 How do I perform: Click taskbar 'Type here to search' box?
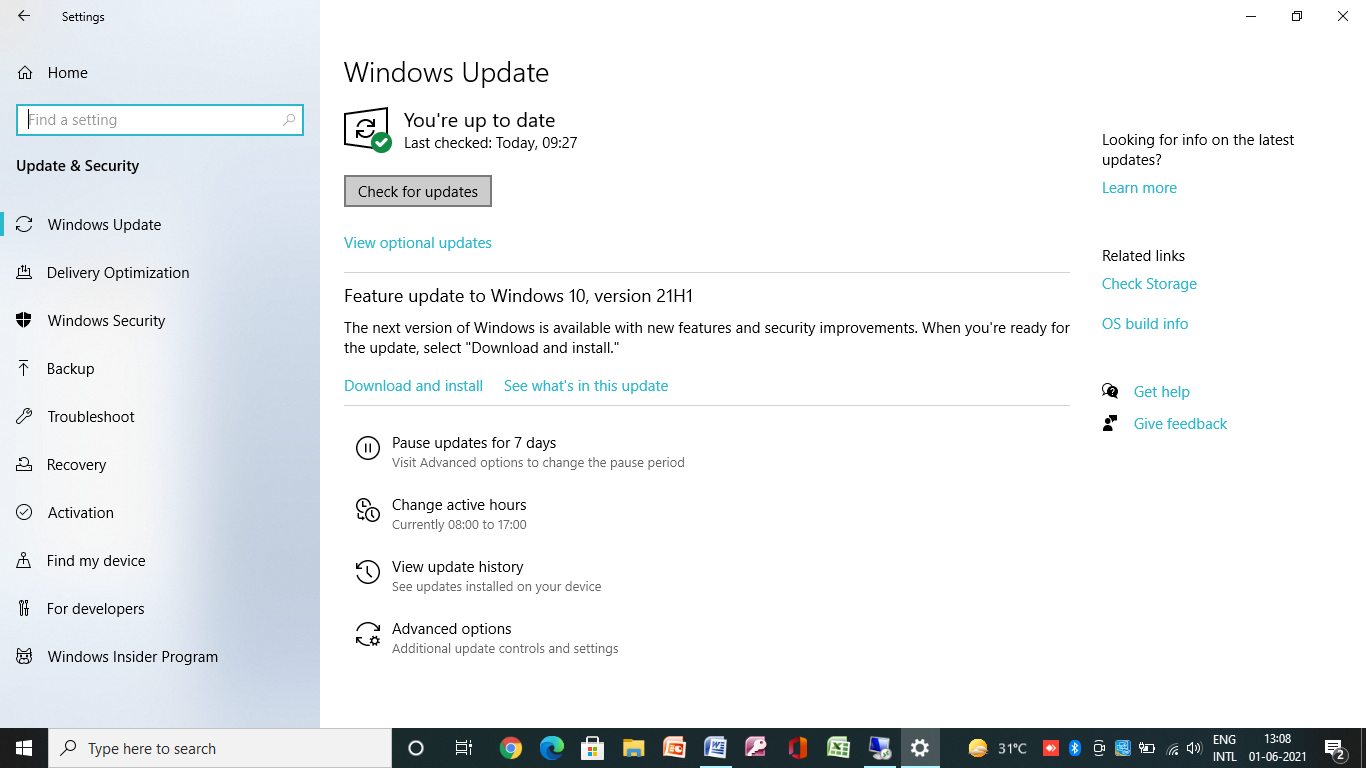click(220, 748)
